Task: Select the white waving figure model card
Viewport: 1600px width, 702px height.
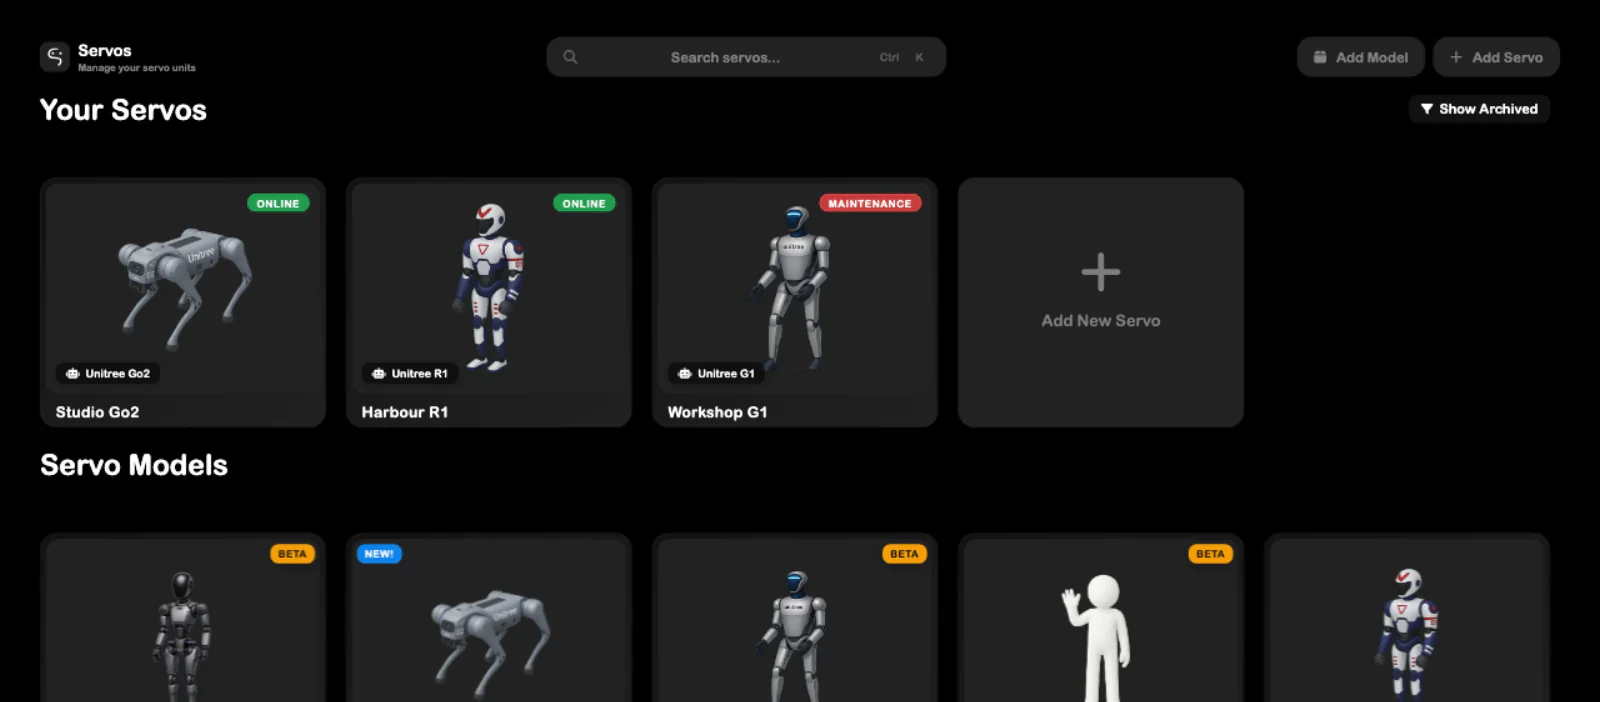Action: tap(1101, 618)
